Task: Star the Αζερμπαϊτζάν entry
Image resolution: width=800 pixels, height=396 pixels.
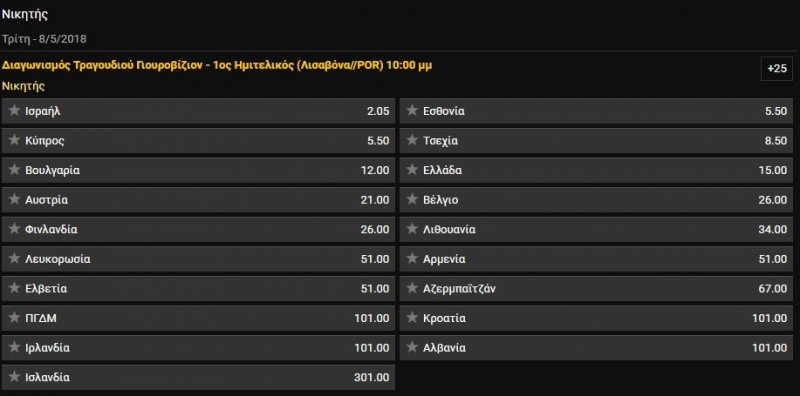Action: (412, 288)
